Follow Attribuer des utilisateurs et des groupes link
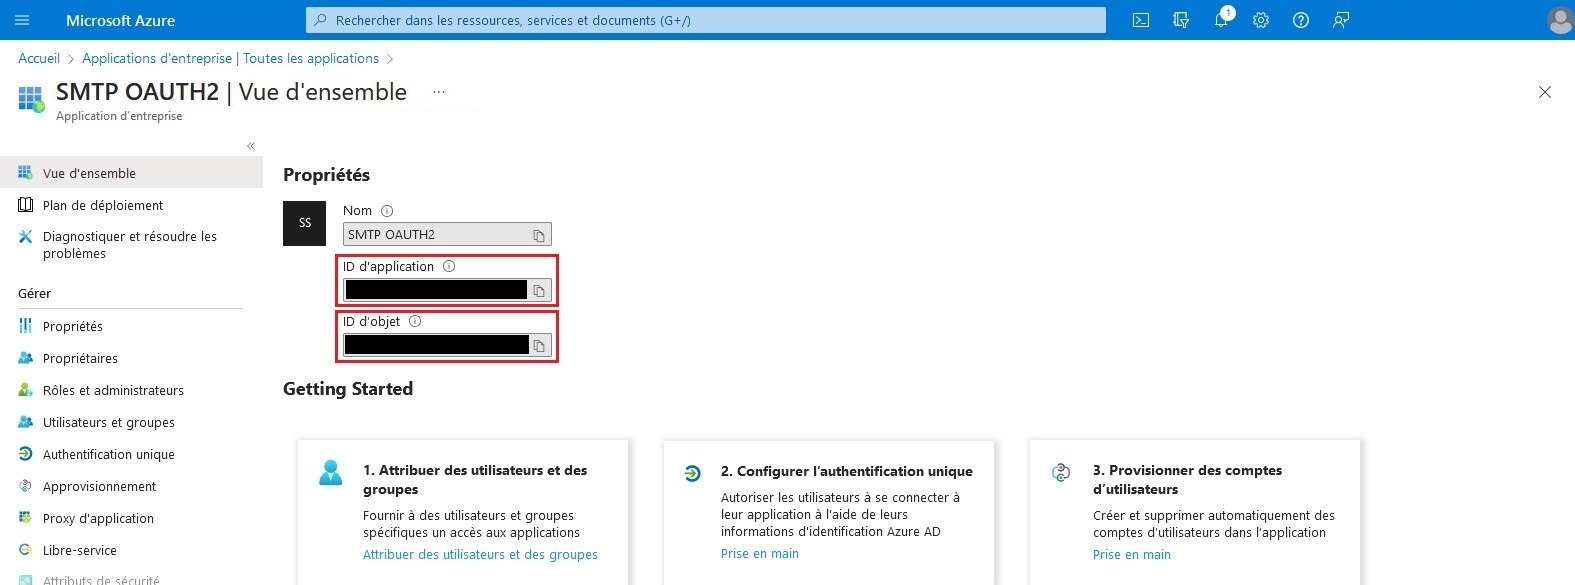Viewport: 1575px width, 585px height. [480, 554]
